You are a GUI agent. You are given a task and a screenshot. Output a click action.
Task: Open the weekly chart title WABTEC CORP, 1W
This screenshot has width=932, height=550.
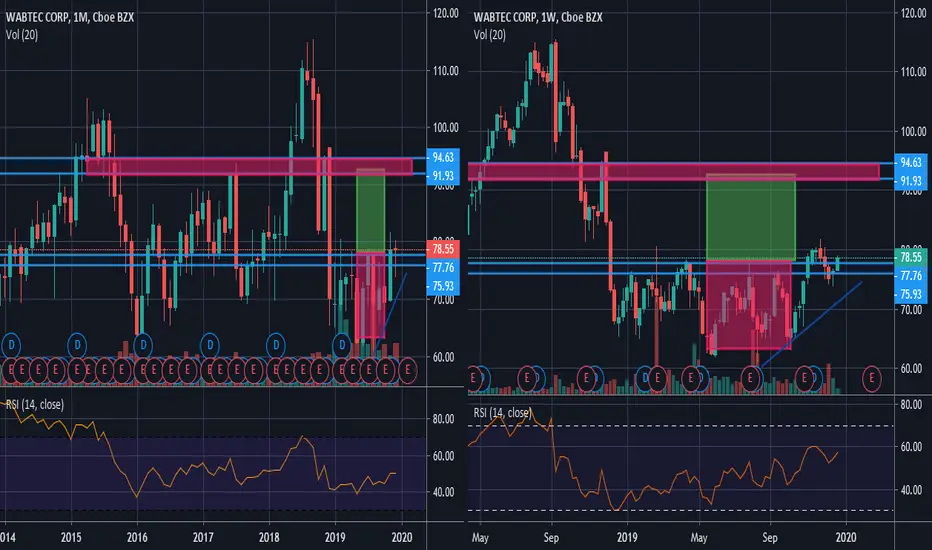538,17
